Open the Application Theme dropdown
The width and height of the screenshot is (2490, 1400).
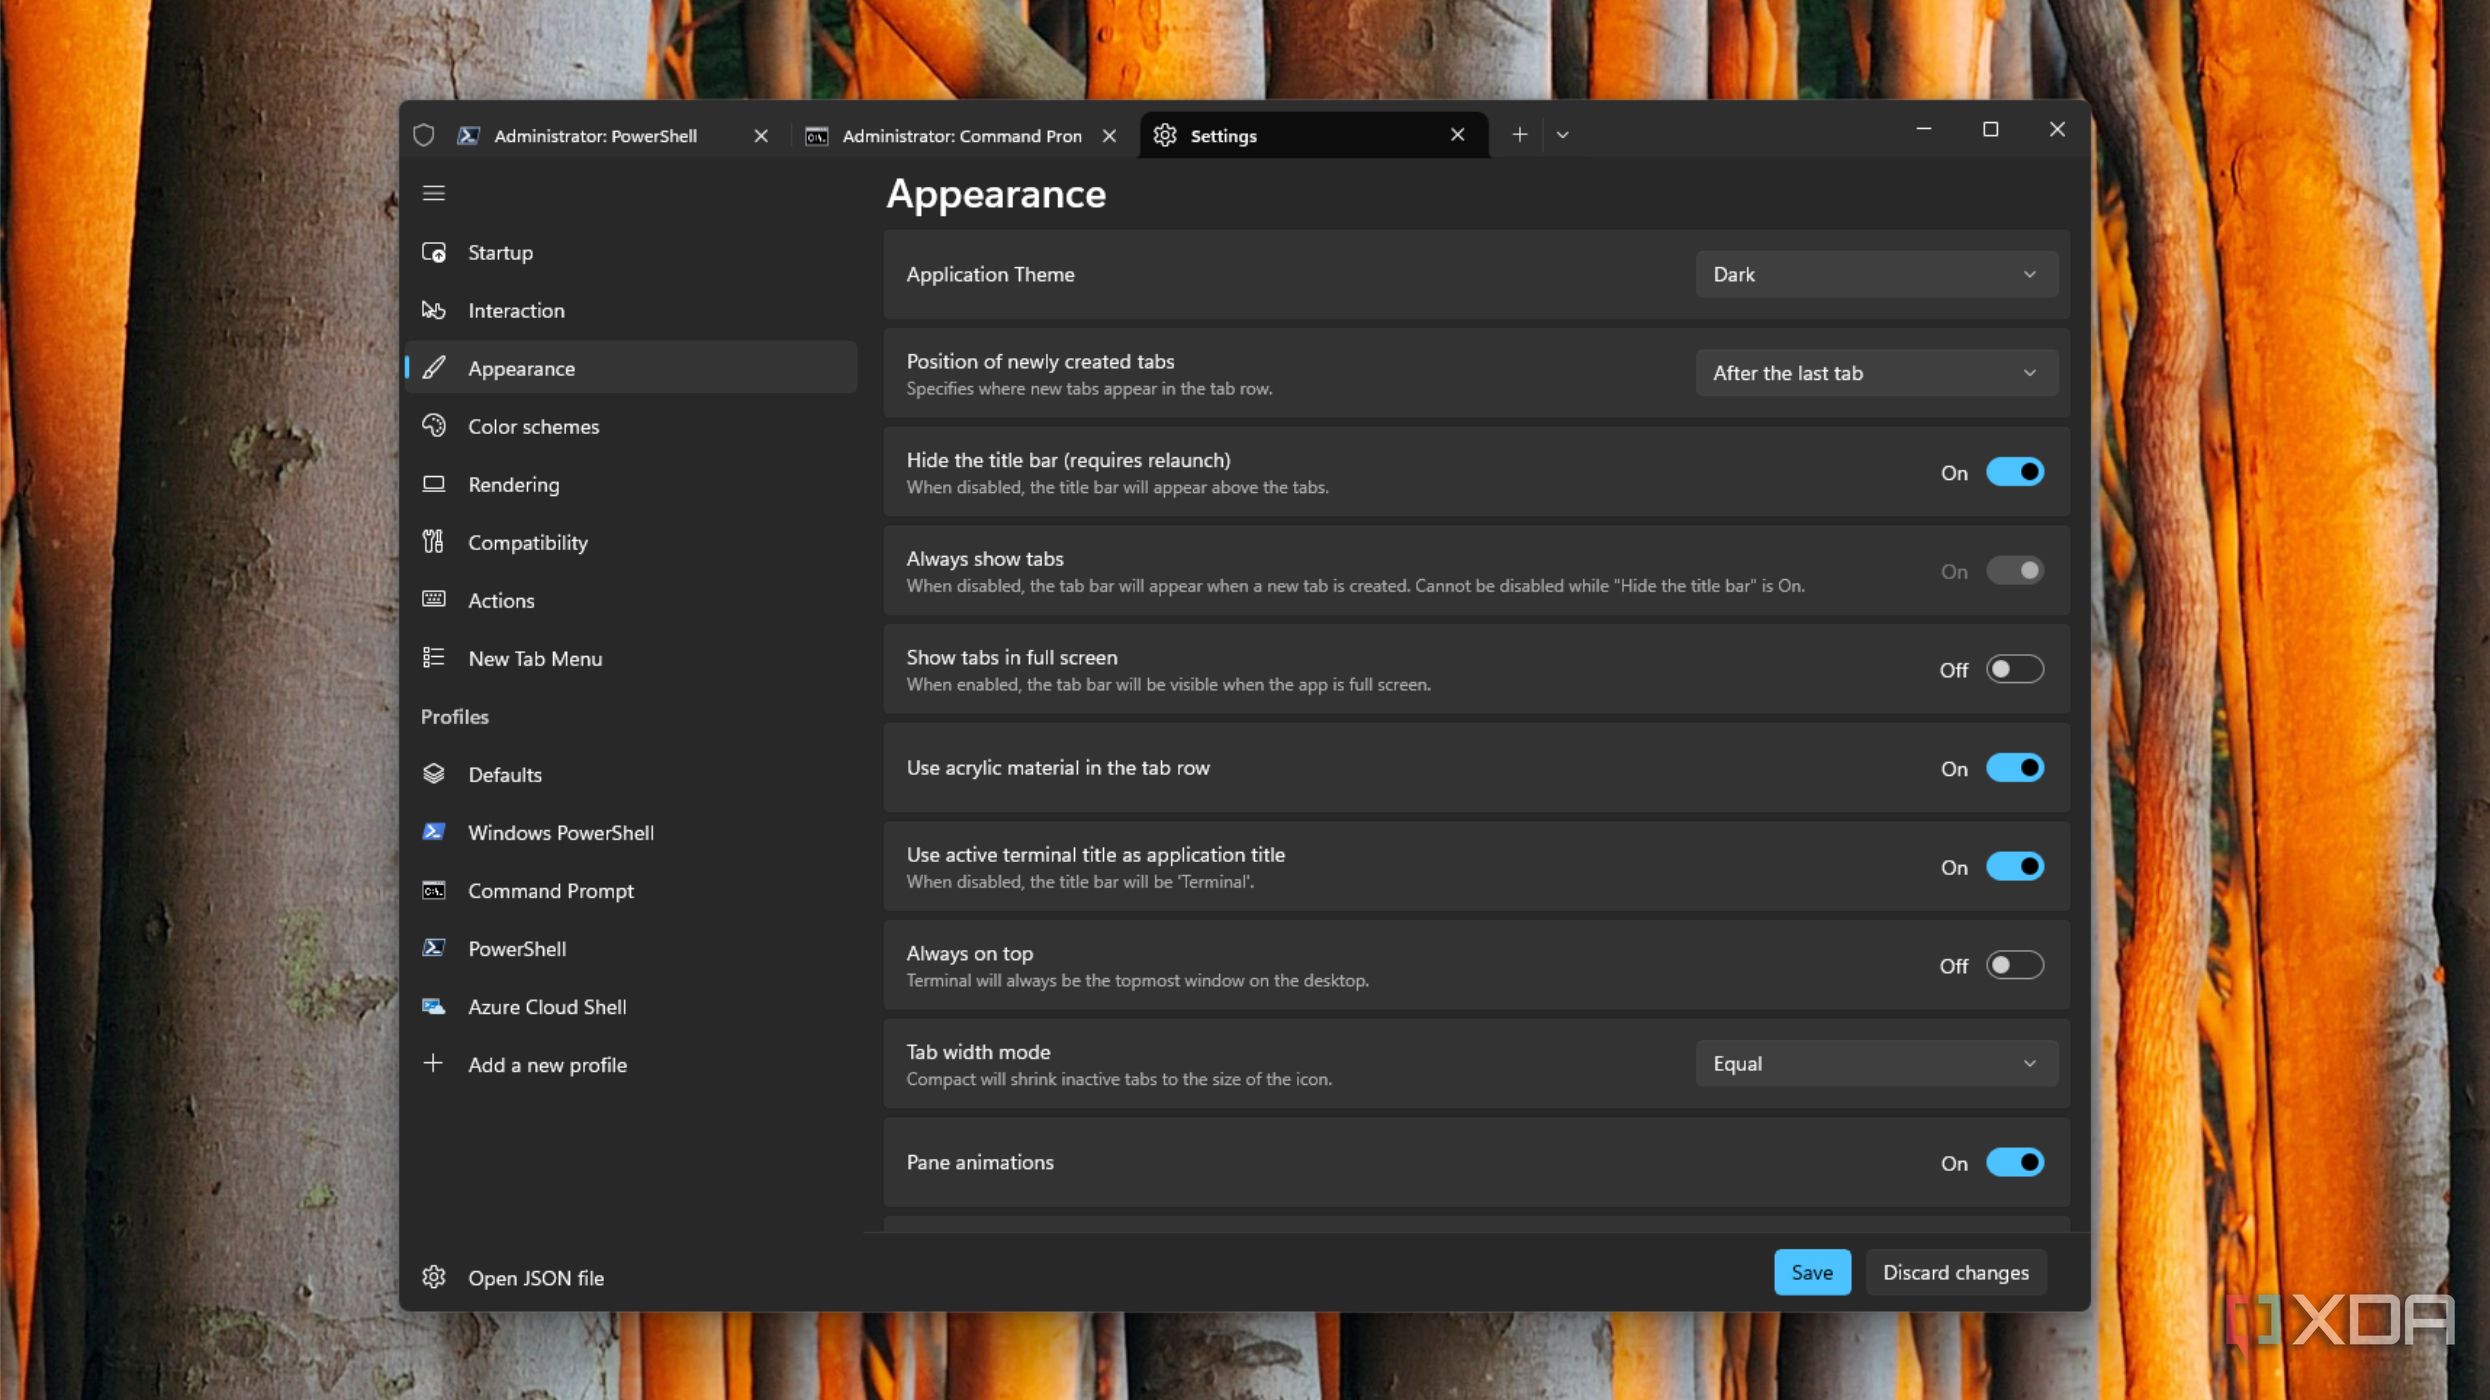point(1877,274)
